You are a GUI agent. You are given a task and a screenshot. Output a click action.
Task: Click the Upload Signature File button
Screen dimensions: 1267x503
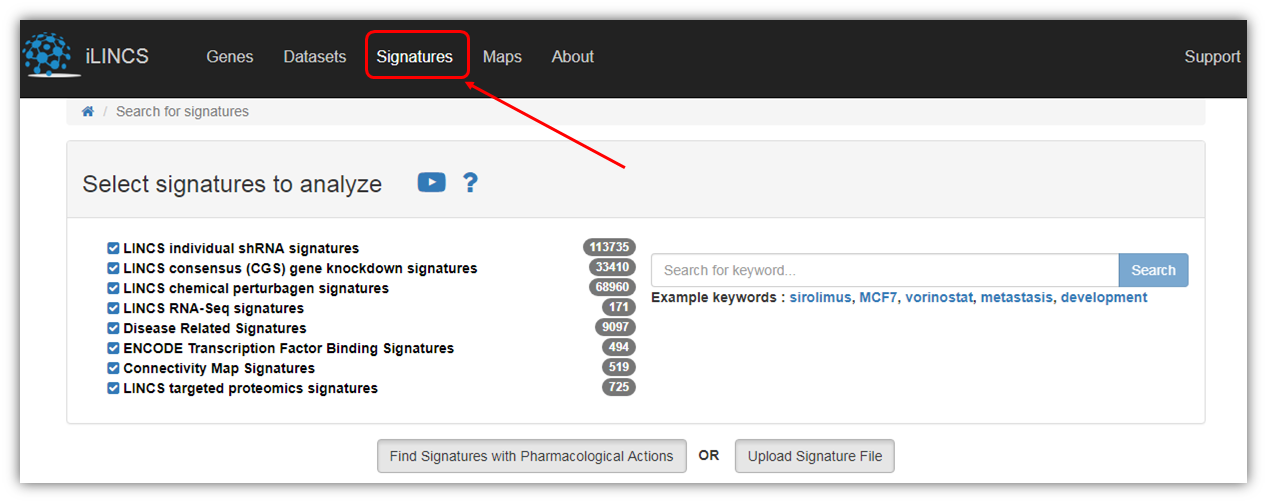815,456
